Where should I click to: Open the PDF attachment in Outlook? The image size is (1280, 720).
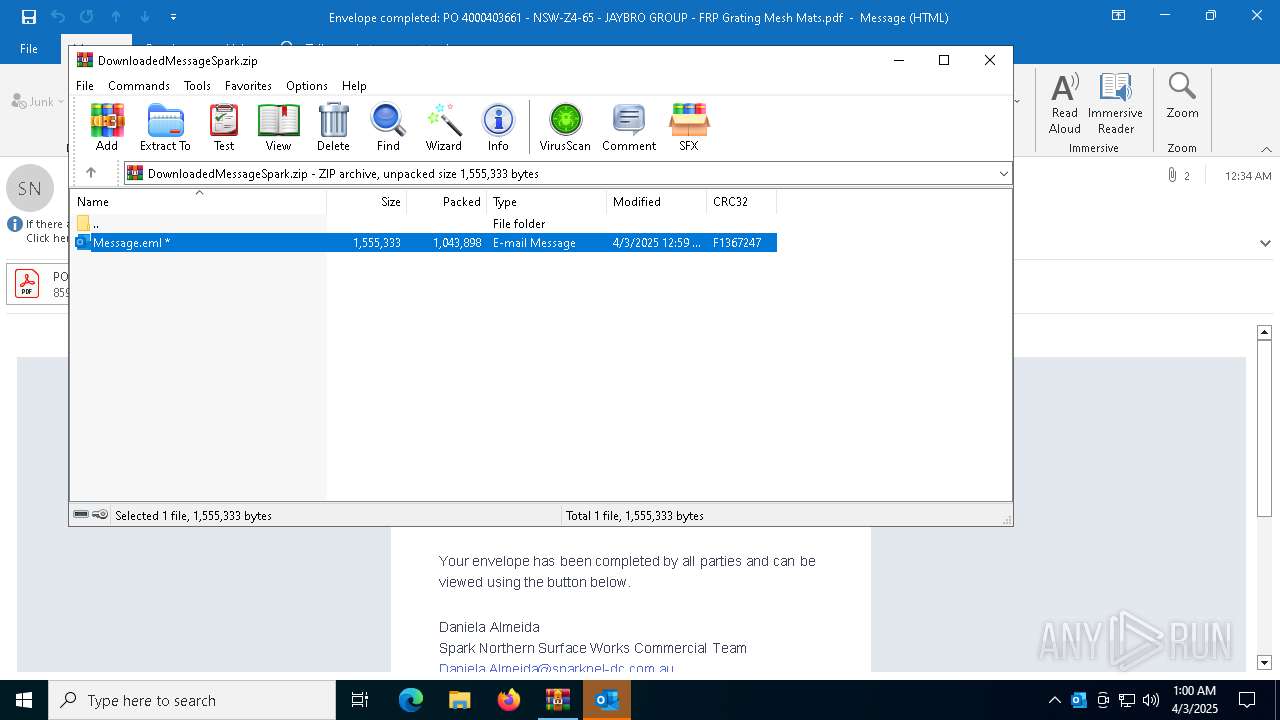pyautogui.click(x=38, y=284)
